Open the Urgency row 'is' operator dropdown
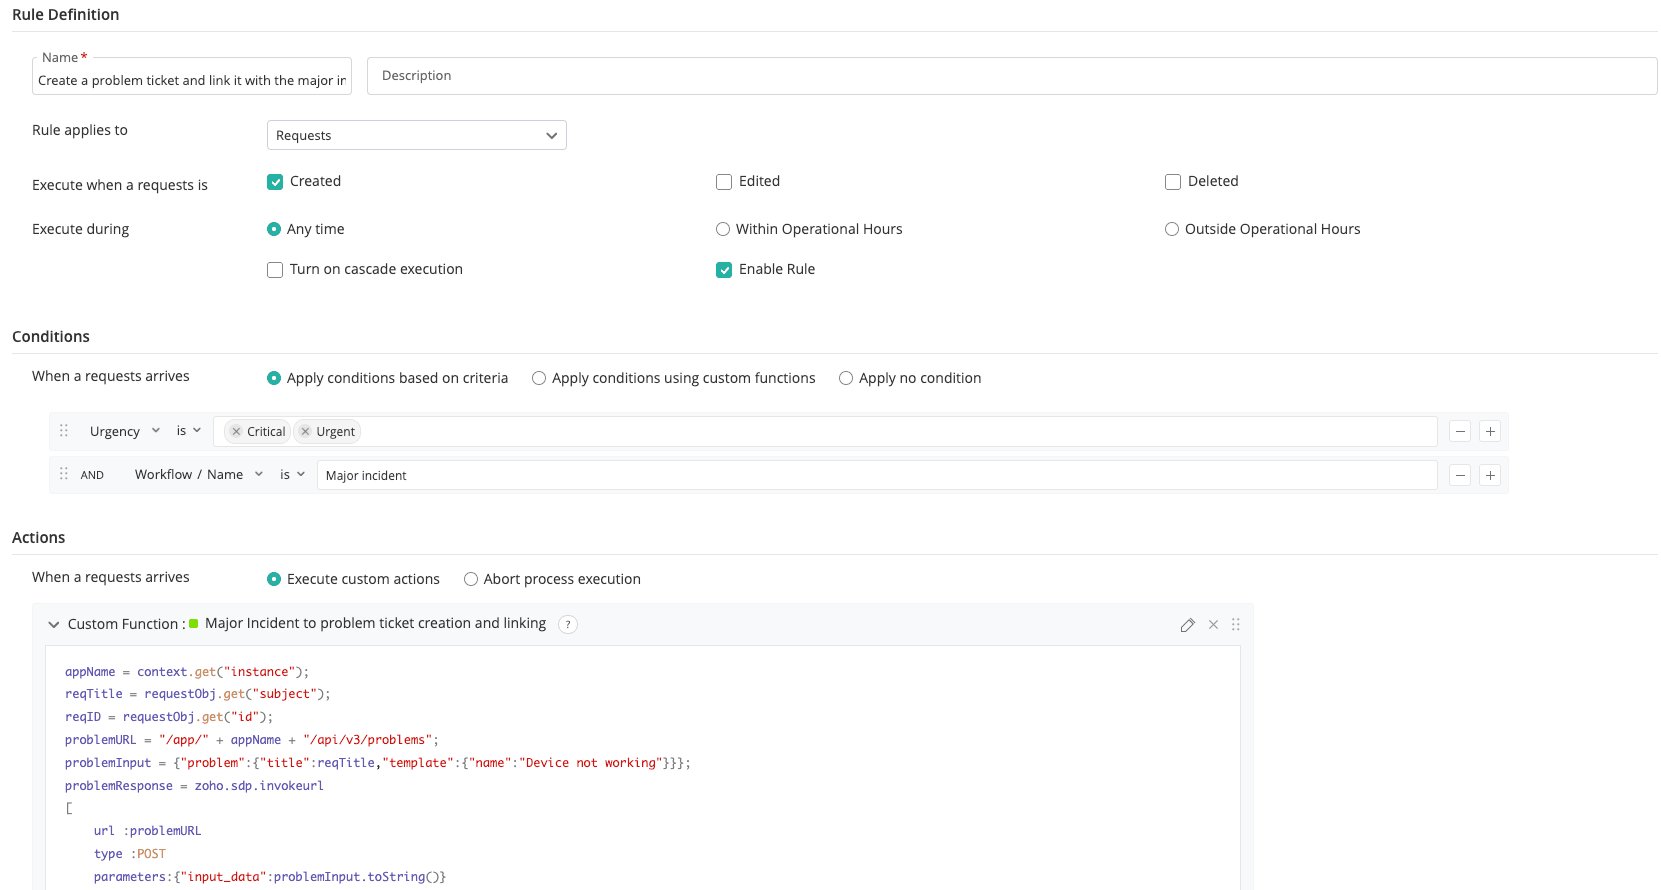 (189, 431)
